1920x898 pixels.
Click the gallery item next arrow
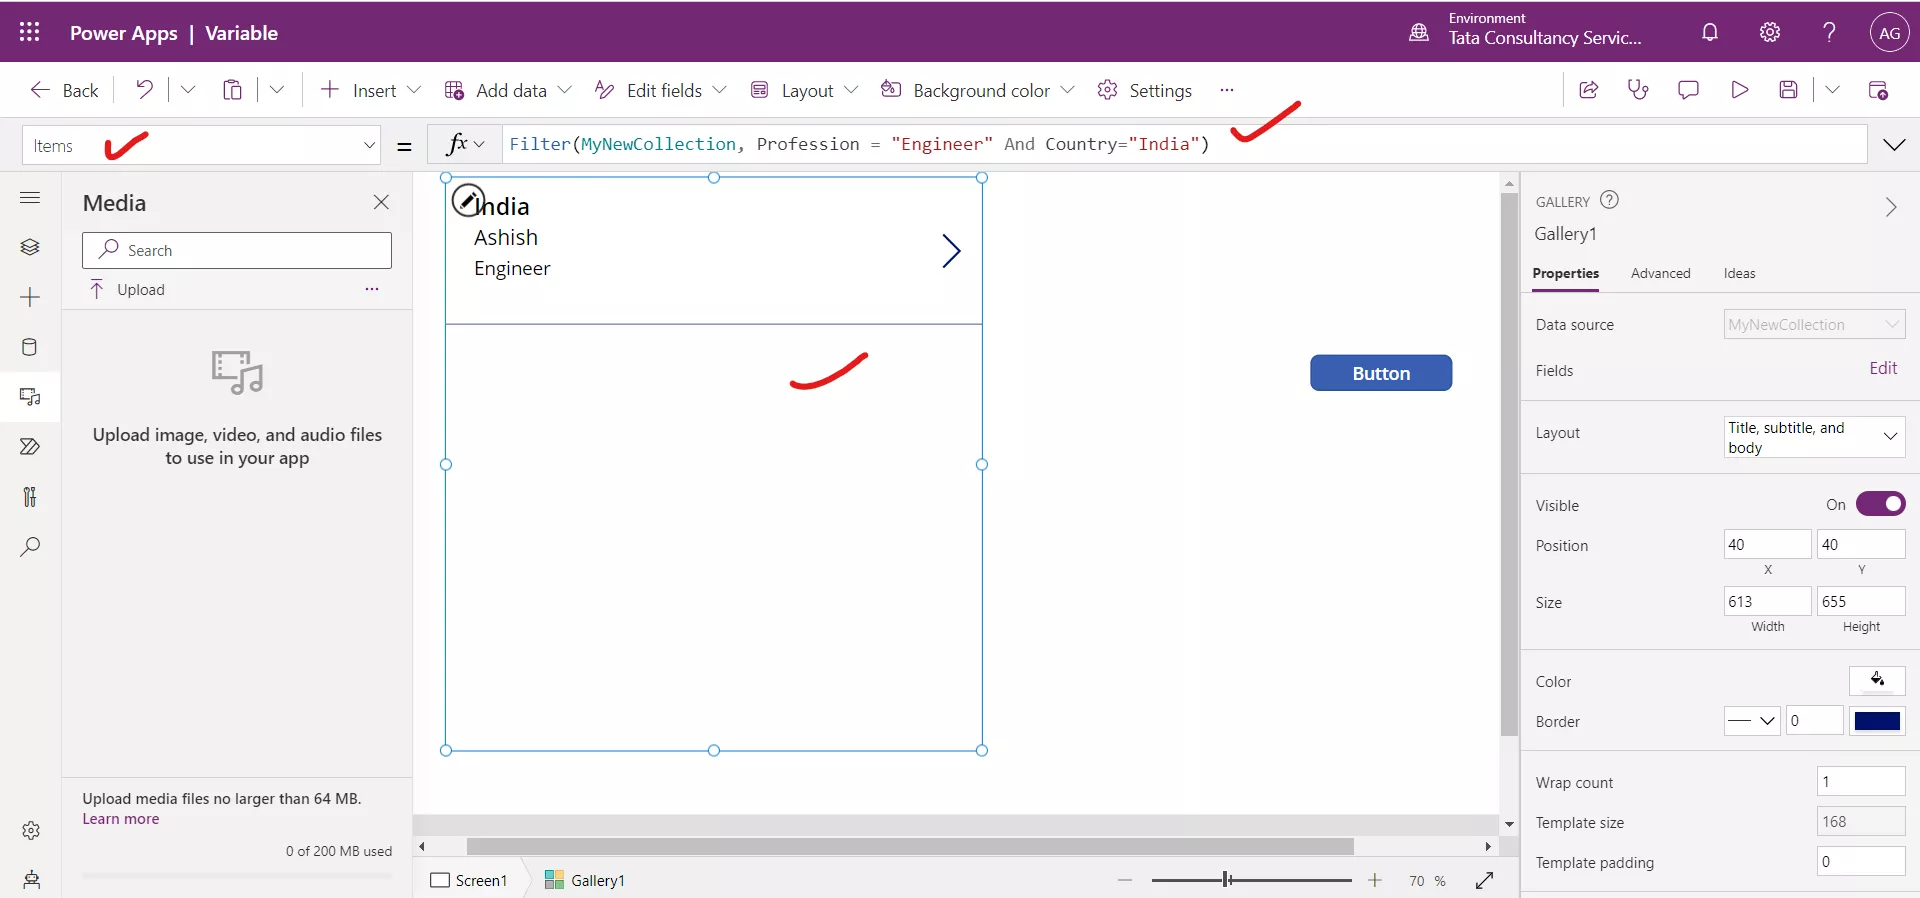951,251
